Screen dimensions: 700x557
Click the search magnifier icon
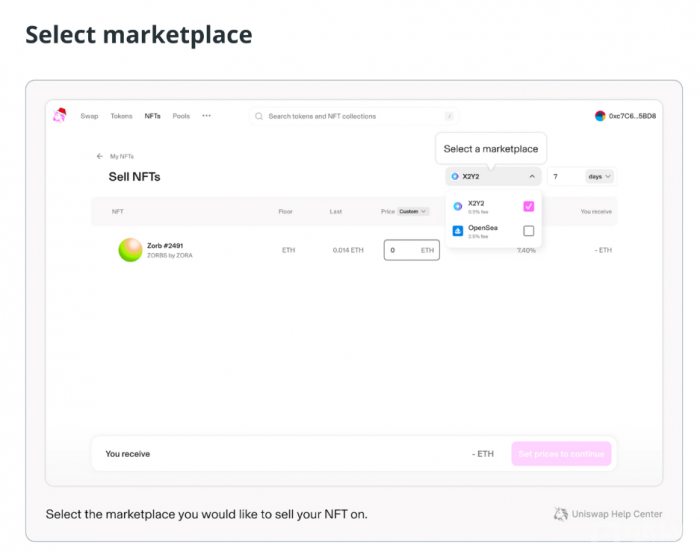point(259,116)
